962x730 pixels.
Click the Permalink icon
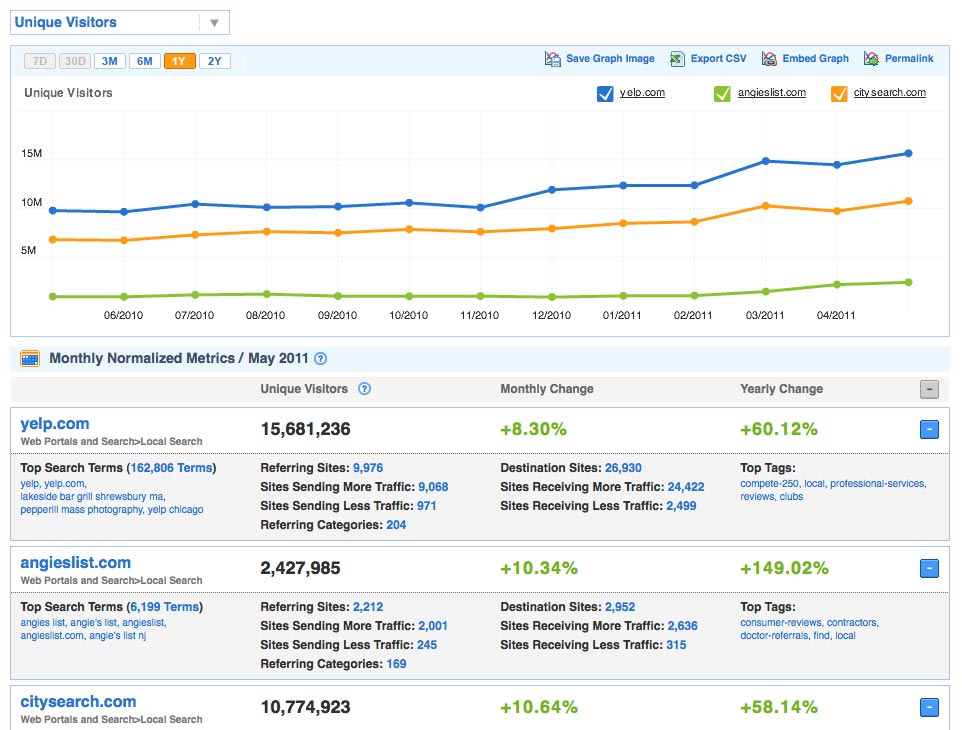coord(871,59)
